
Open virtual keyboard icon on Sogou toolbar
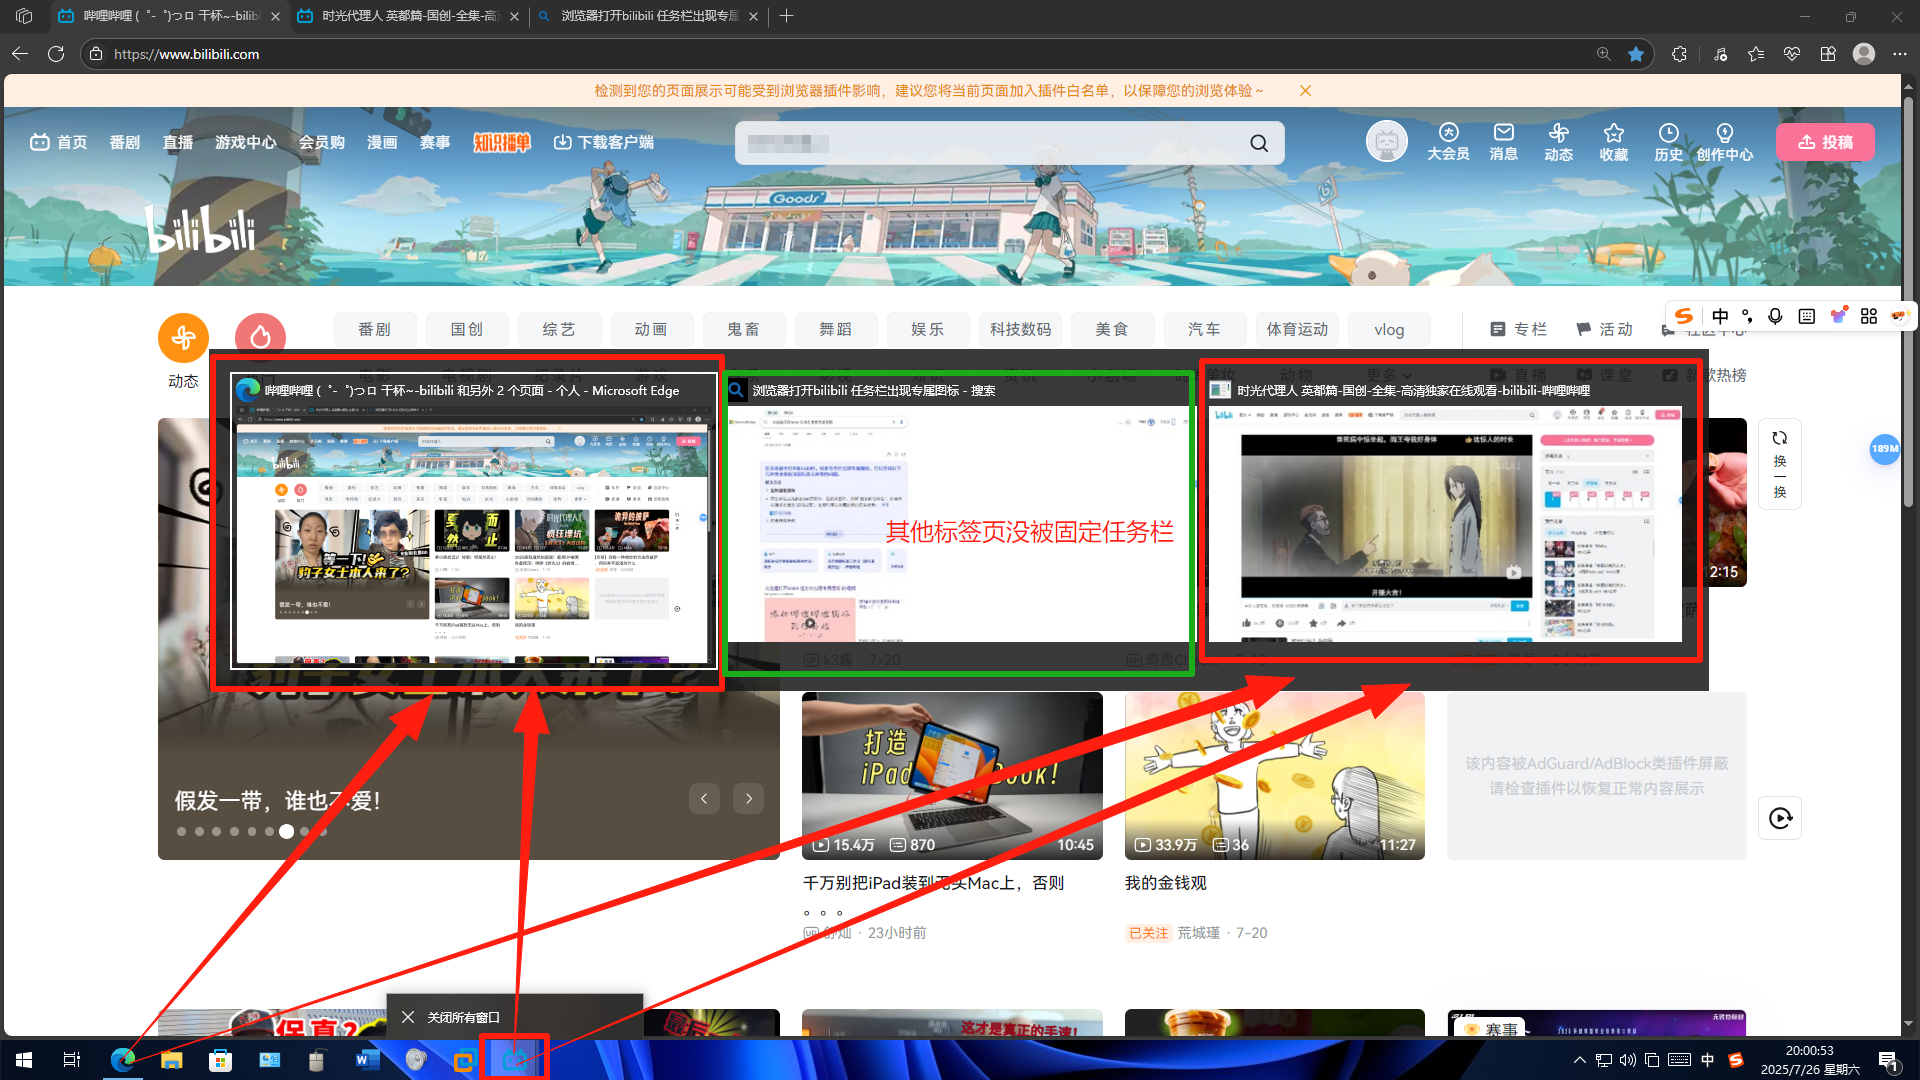(x=1806, y=316)
